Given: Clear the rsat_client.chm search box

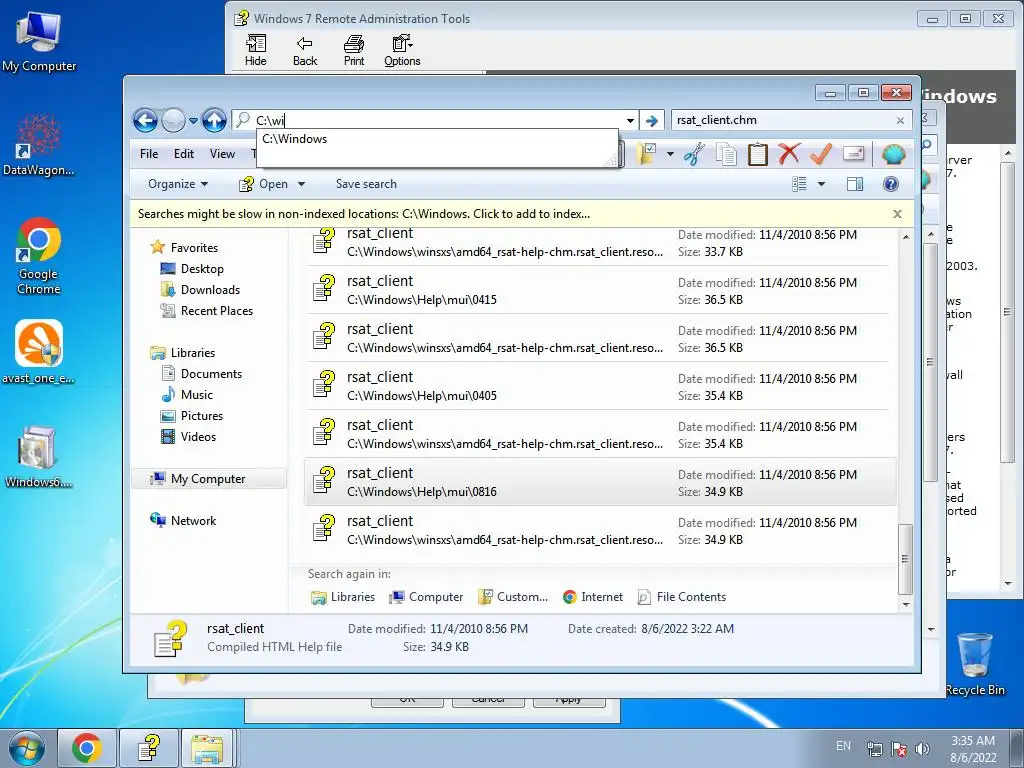Looking at the screenshot, I should (901, 121).
